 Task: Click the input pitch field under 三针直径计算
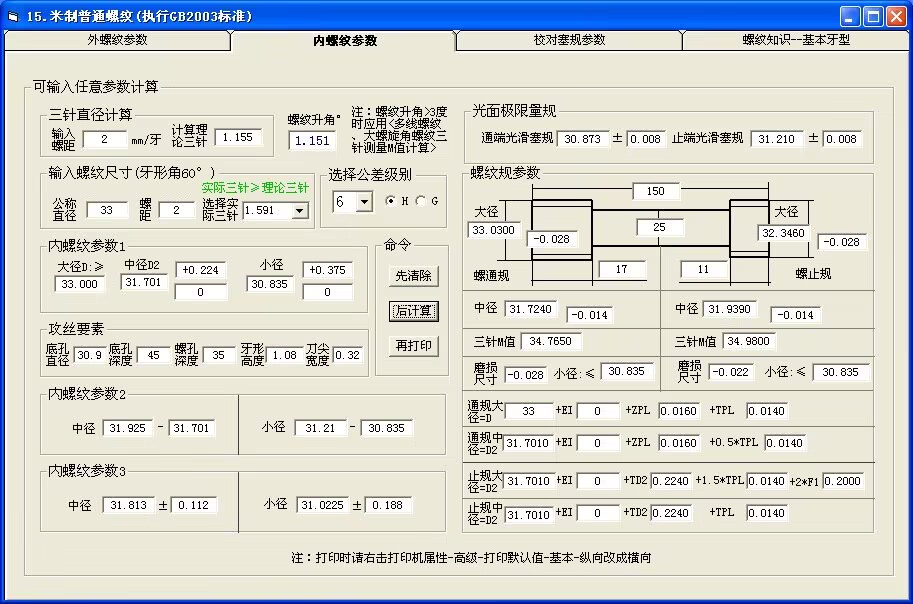click(105, 139)
